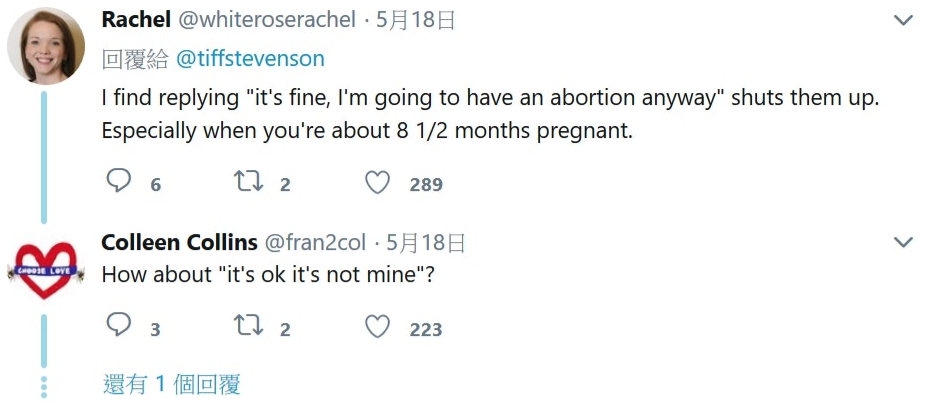This screenshot has height=403, width=945.
Task: Click the "it's ok it's not mine" tweet text
Action: point(268,275)
